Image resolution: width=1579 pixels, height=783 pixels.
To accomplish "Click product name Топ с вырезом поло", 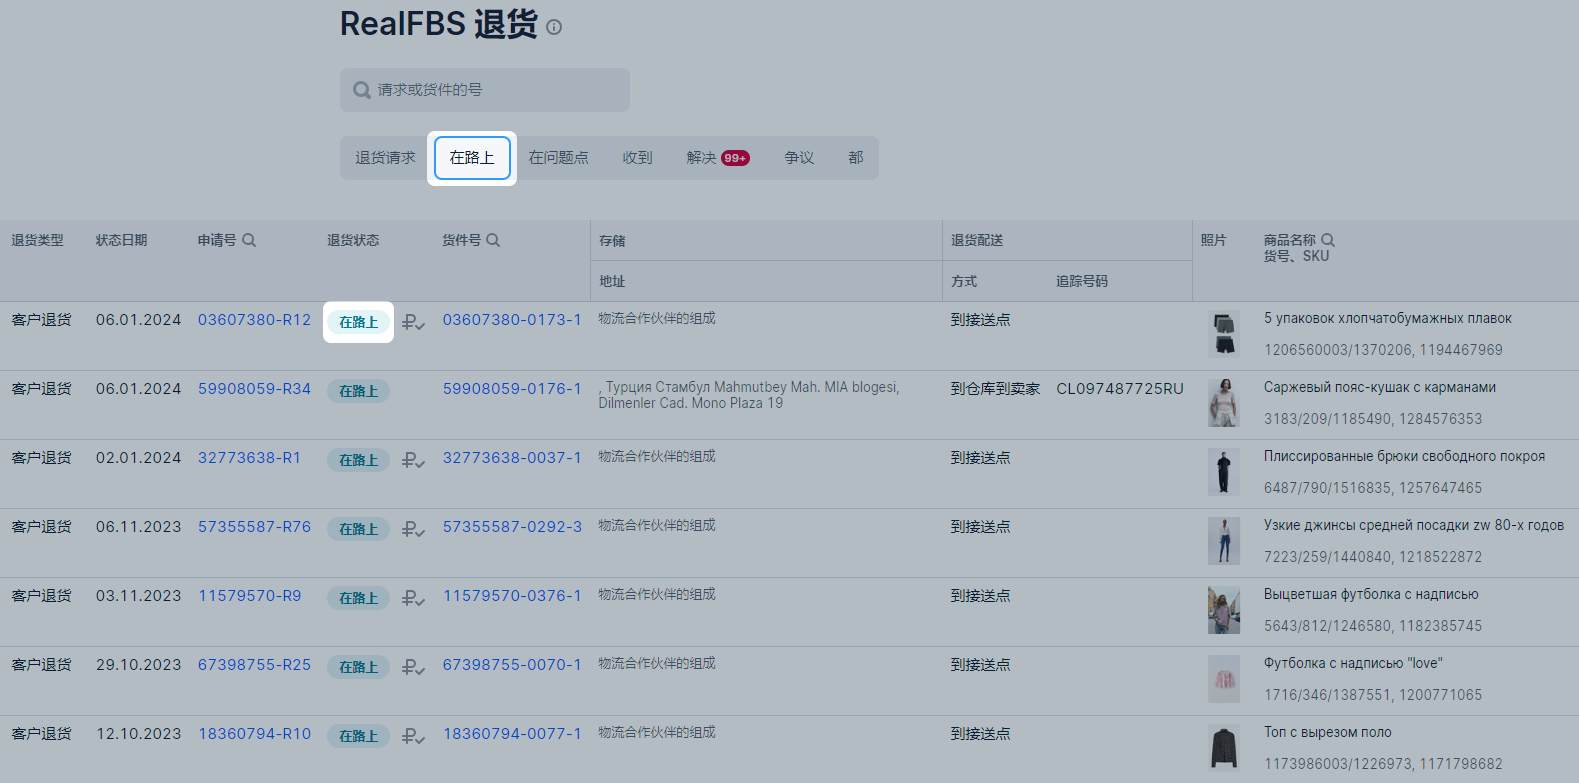I will pos(1328,732).
